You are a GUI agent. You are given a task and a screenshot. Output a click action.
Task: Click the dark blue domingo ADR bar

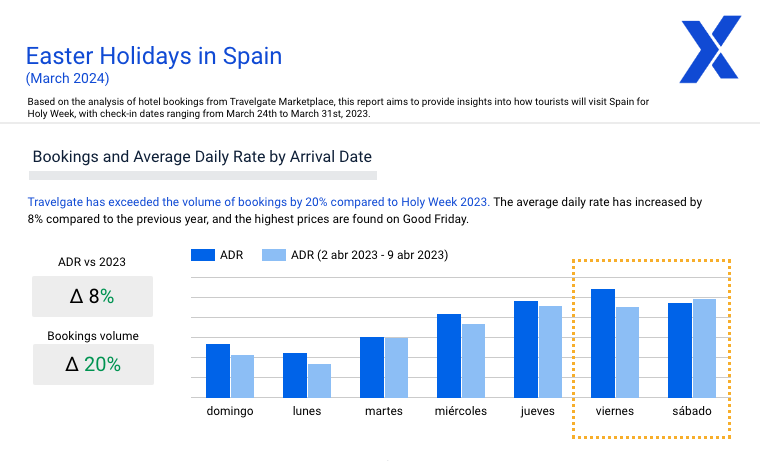pos(218,370)
